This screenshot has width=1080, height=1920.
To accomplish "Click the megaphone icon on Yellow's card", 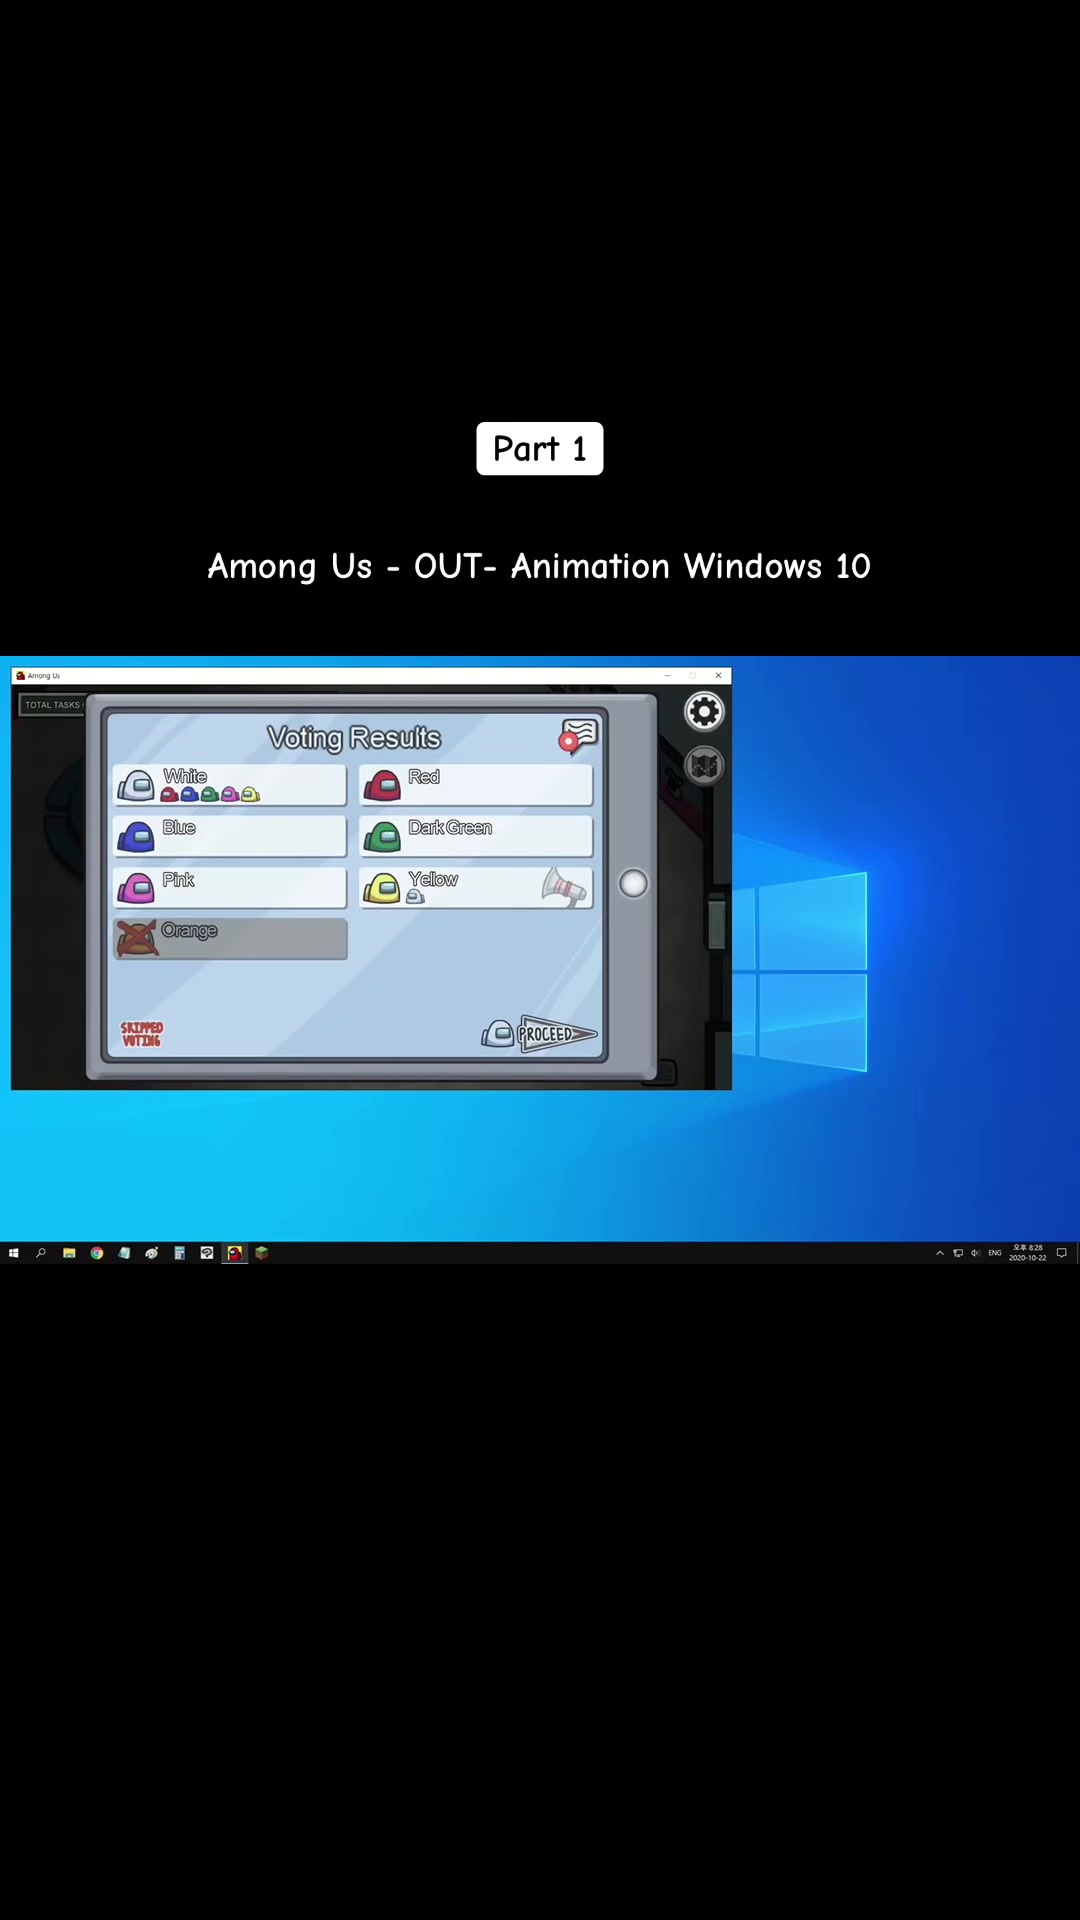I will tap(564, 887).
